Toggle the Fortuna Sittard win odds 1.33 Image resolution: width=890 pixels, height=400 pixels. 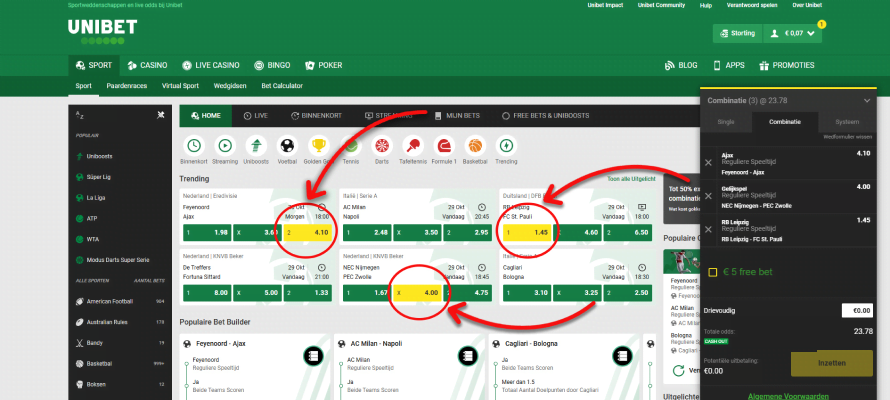click(307, 293)
